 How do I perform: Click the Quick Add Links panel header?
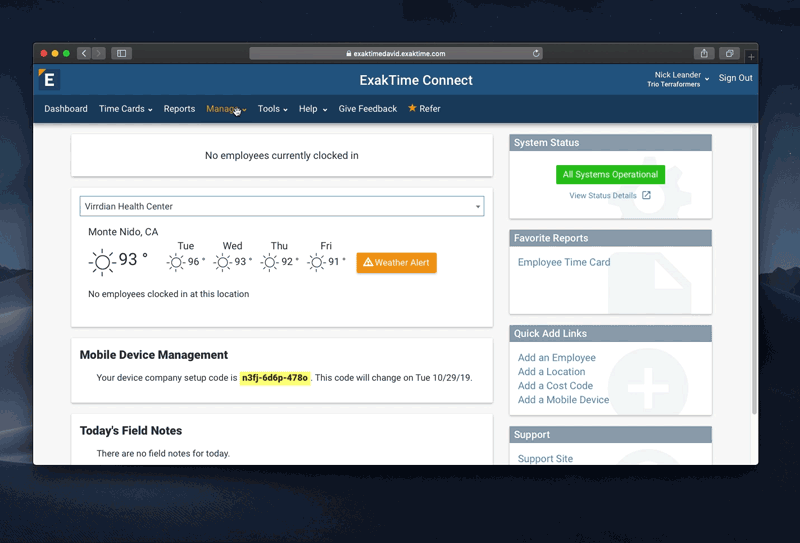[x=610, y=334]
